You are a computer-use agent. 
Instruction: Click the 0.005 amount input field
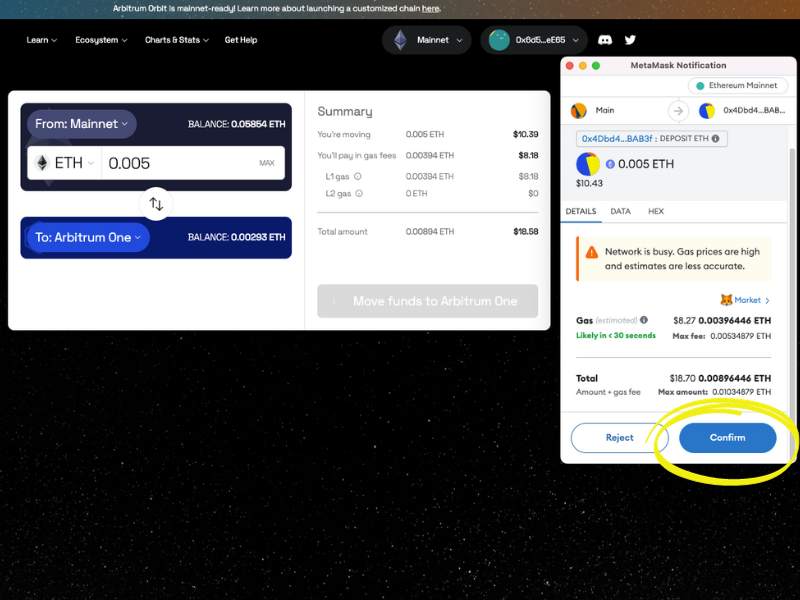(x=180, y=163)
